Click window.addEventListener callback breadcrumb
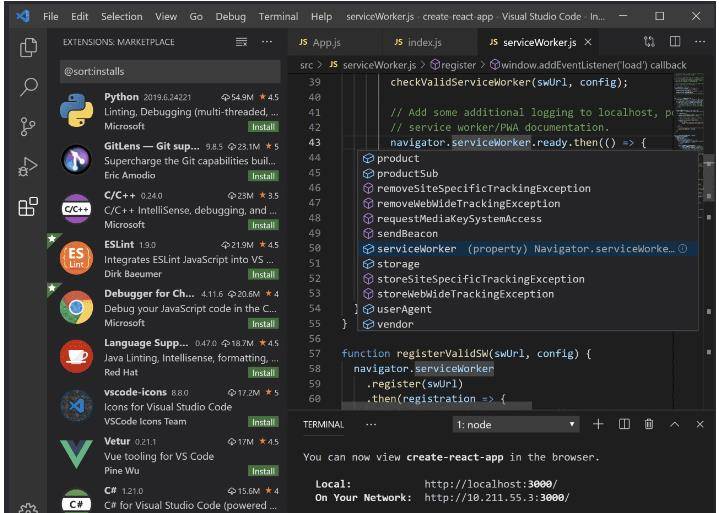The width and height of the screenshot is (719, 513). [588, 65]
